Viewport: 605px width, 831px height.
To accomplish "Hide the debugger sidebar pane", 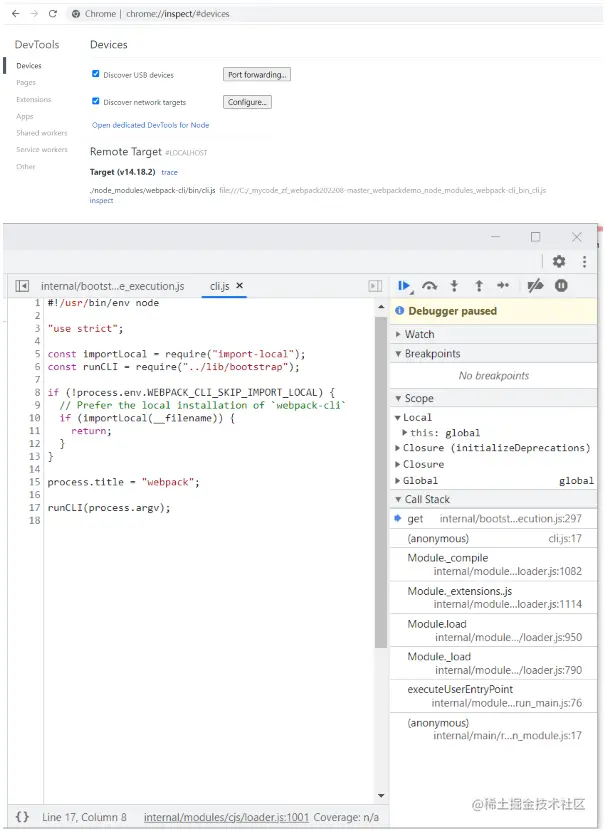I will [x=375, y=286].
